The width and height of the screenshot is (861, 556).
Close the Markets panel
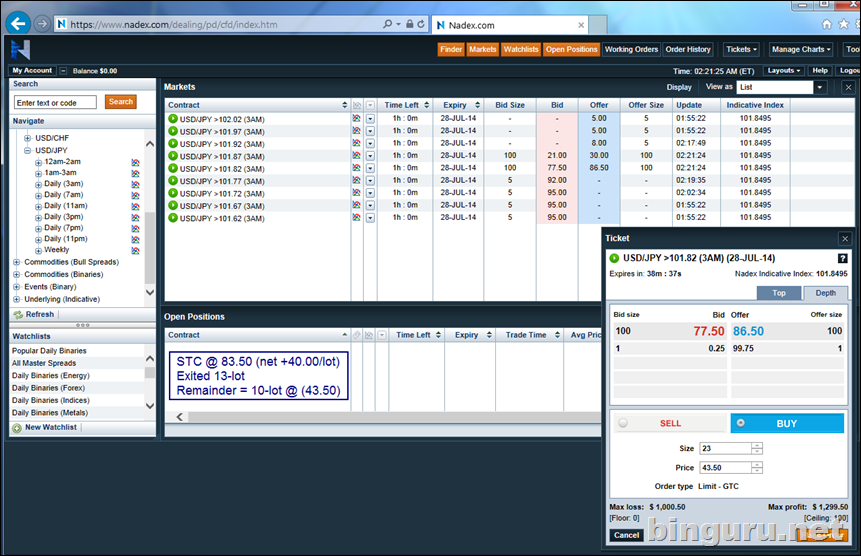coord(848,87)
